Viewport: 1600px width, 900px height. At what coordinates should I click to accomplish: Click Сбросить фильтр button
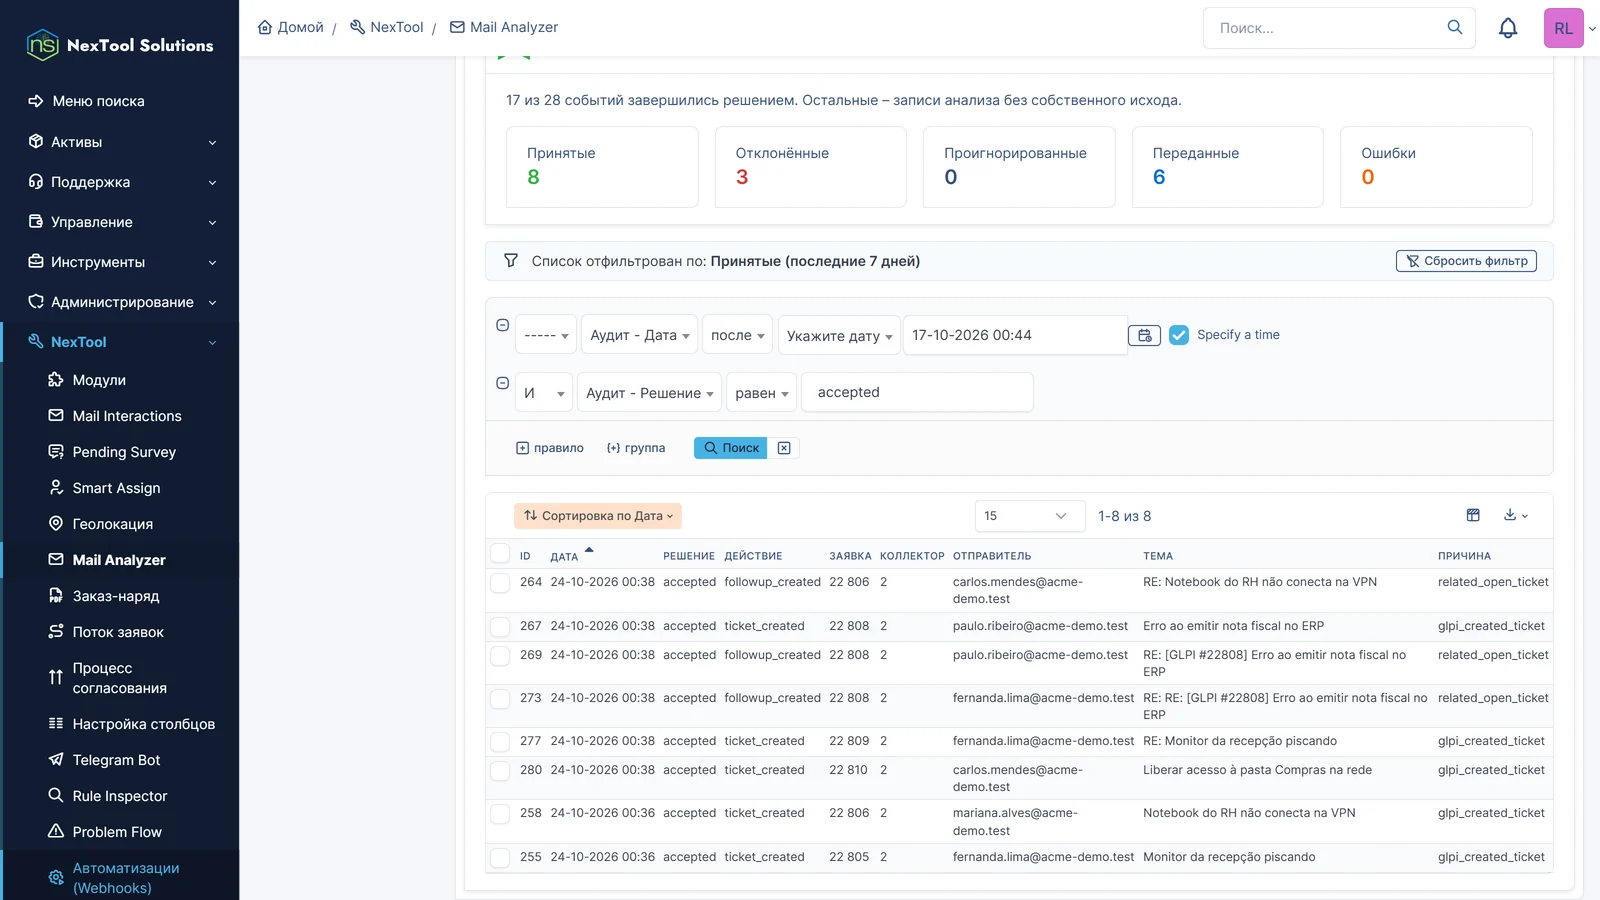pyautogui.click(x=1466, y=261)
